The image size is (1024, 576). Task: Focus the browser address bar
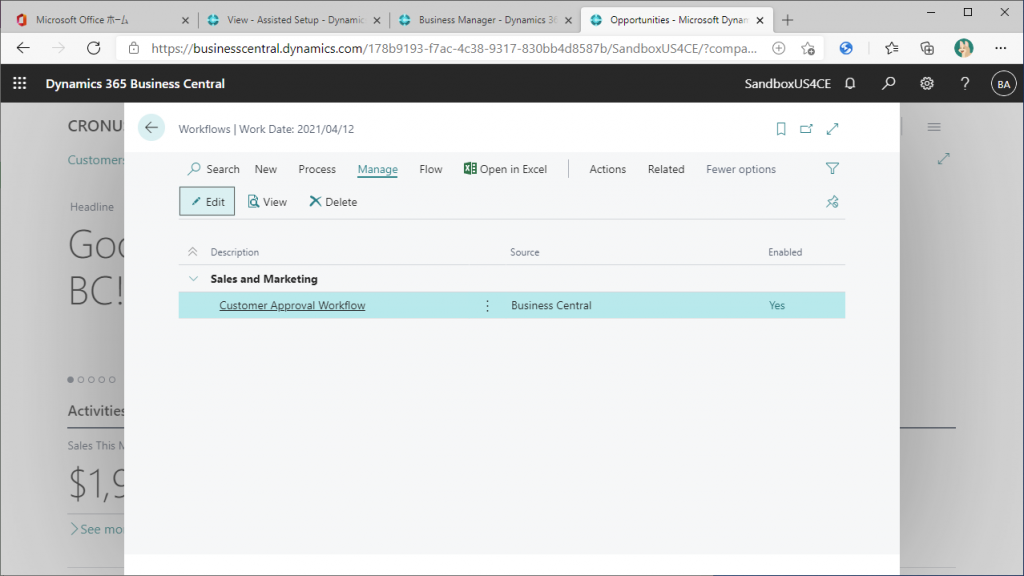click(x=454, y=48)
